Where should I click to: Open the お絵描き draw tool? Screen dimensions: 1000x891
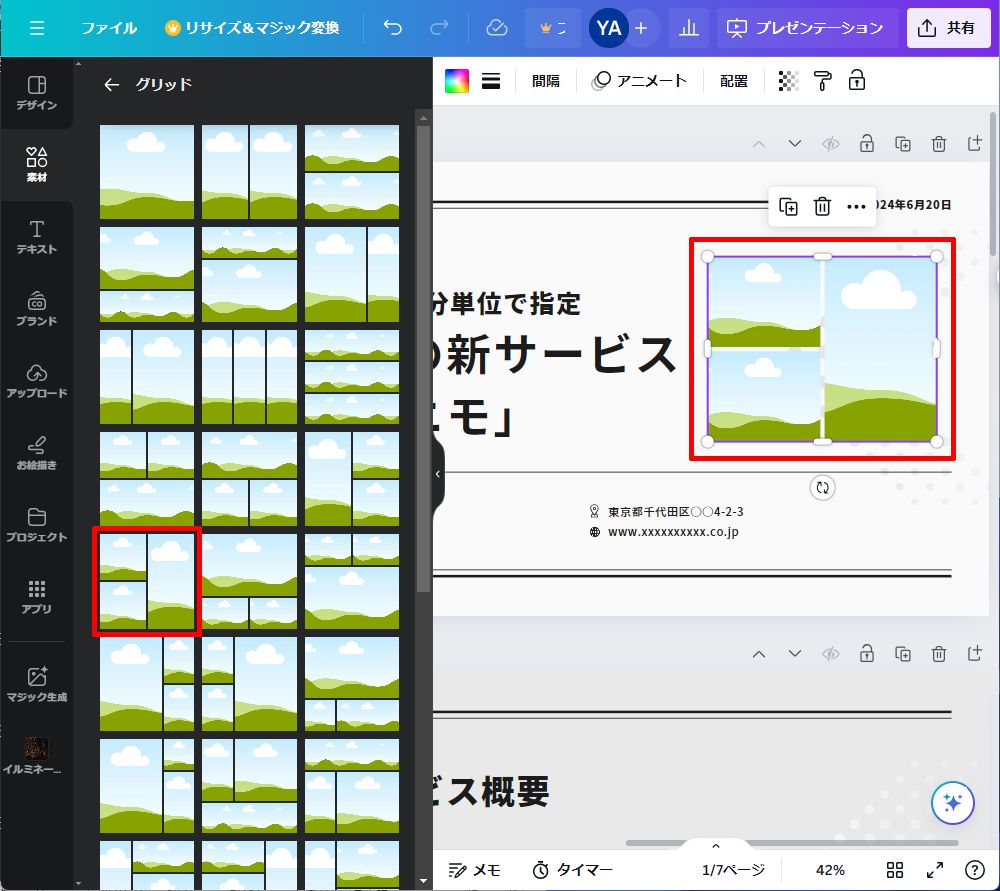click(36, 453)
